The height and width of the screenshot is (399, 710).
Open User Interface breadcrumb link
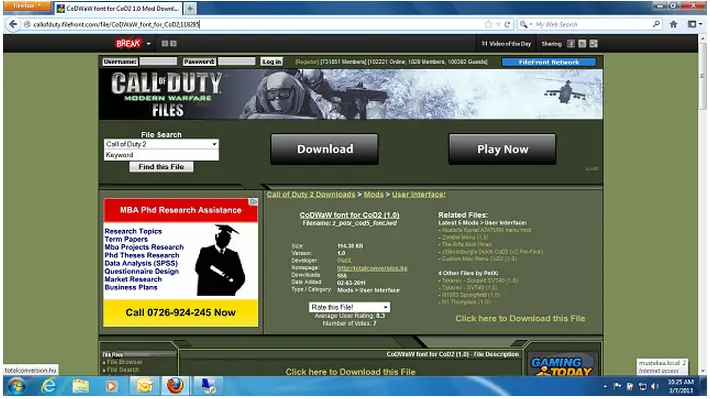click(x=417, y=195)
